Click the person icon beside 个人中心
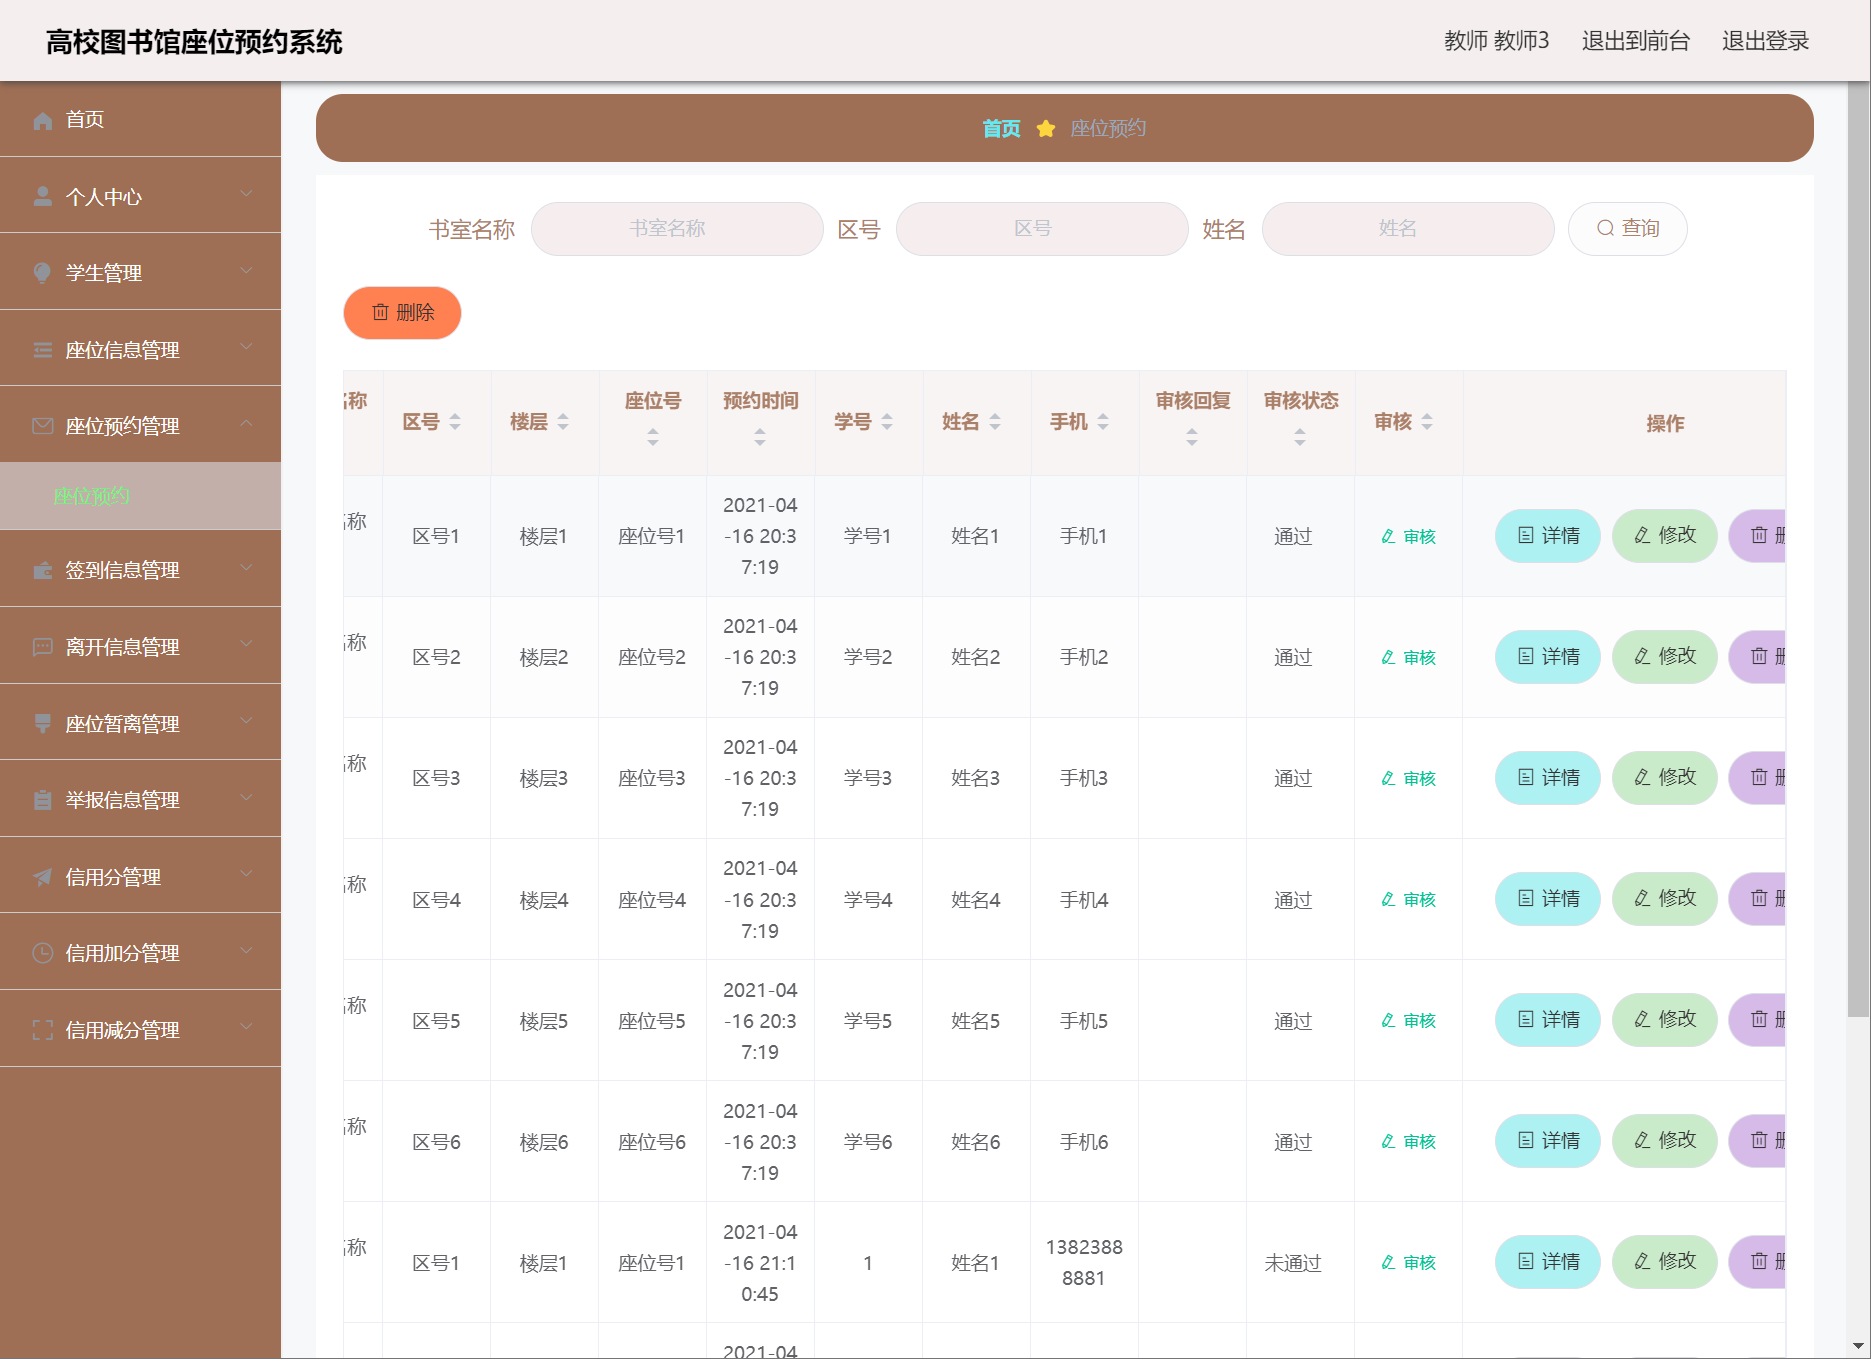Screen dimensions: 1871x1359 click(x=42, y=196)
